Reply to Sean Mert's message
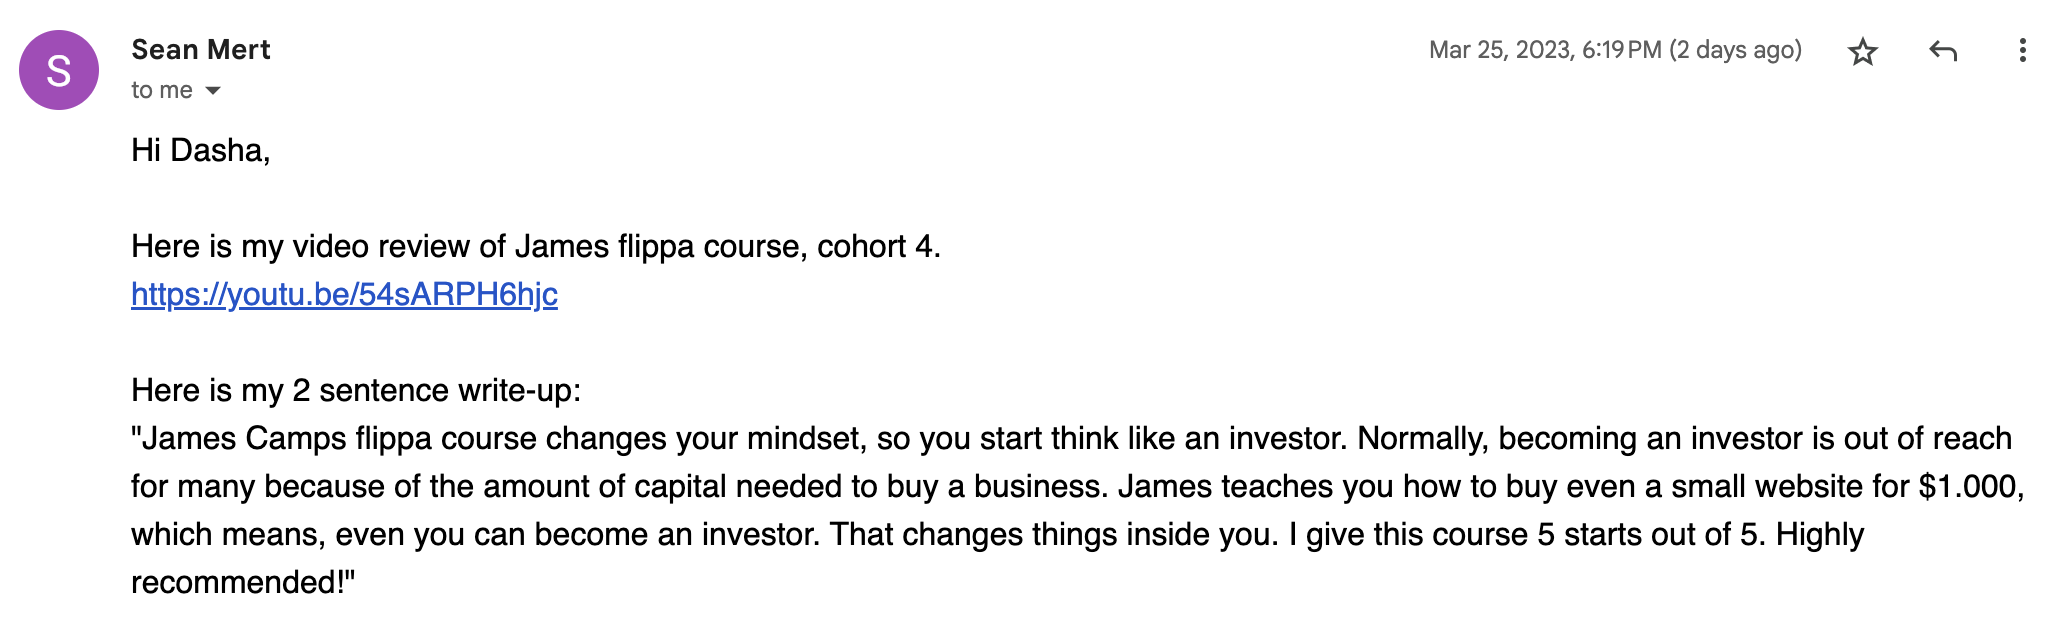This screenshot has width=2066, height=631. (x=1944, y=52)
